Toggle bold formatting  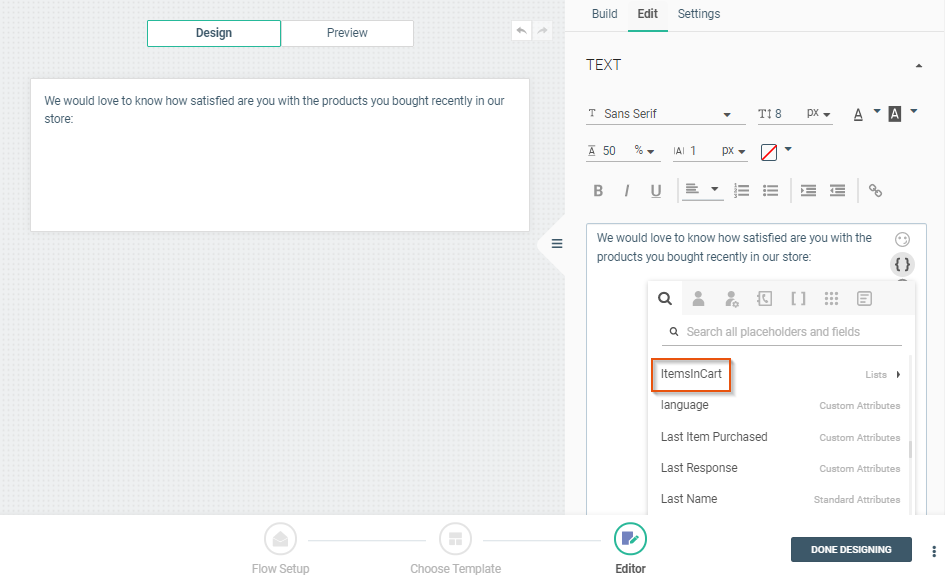(598, 191)
